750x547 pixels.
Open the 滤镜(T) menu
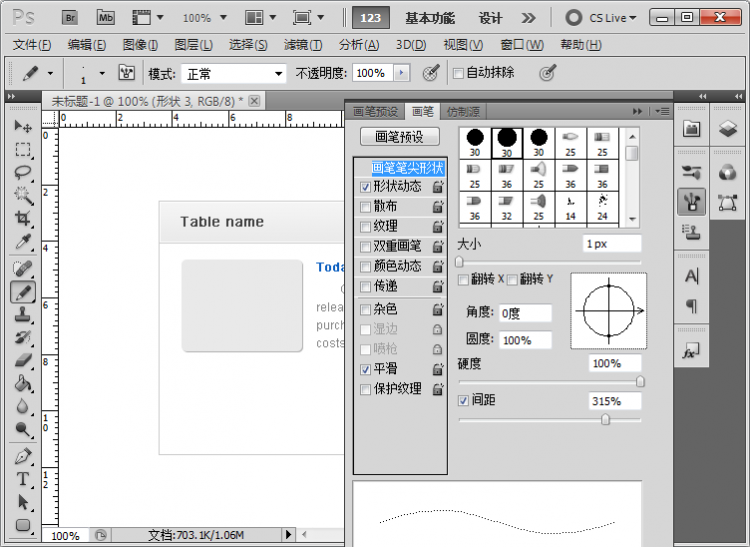click(303, 45)
